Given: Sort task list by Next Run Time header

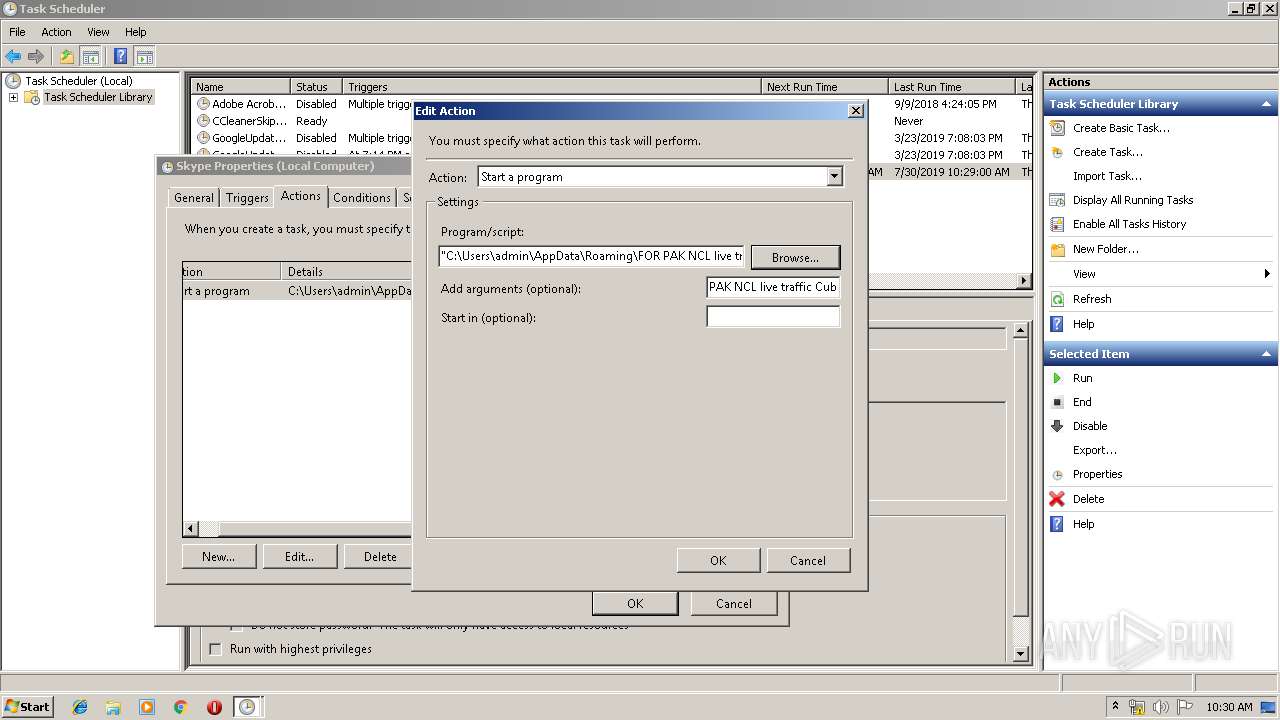Looking at the screenshot, I should click(825, 87).
